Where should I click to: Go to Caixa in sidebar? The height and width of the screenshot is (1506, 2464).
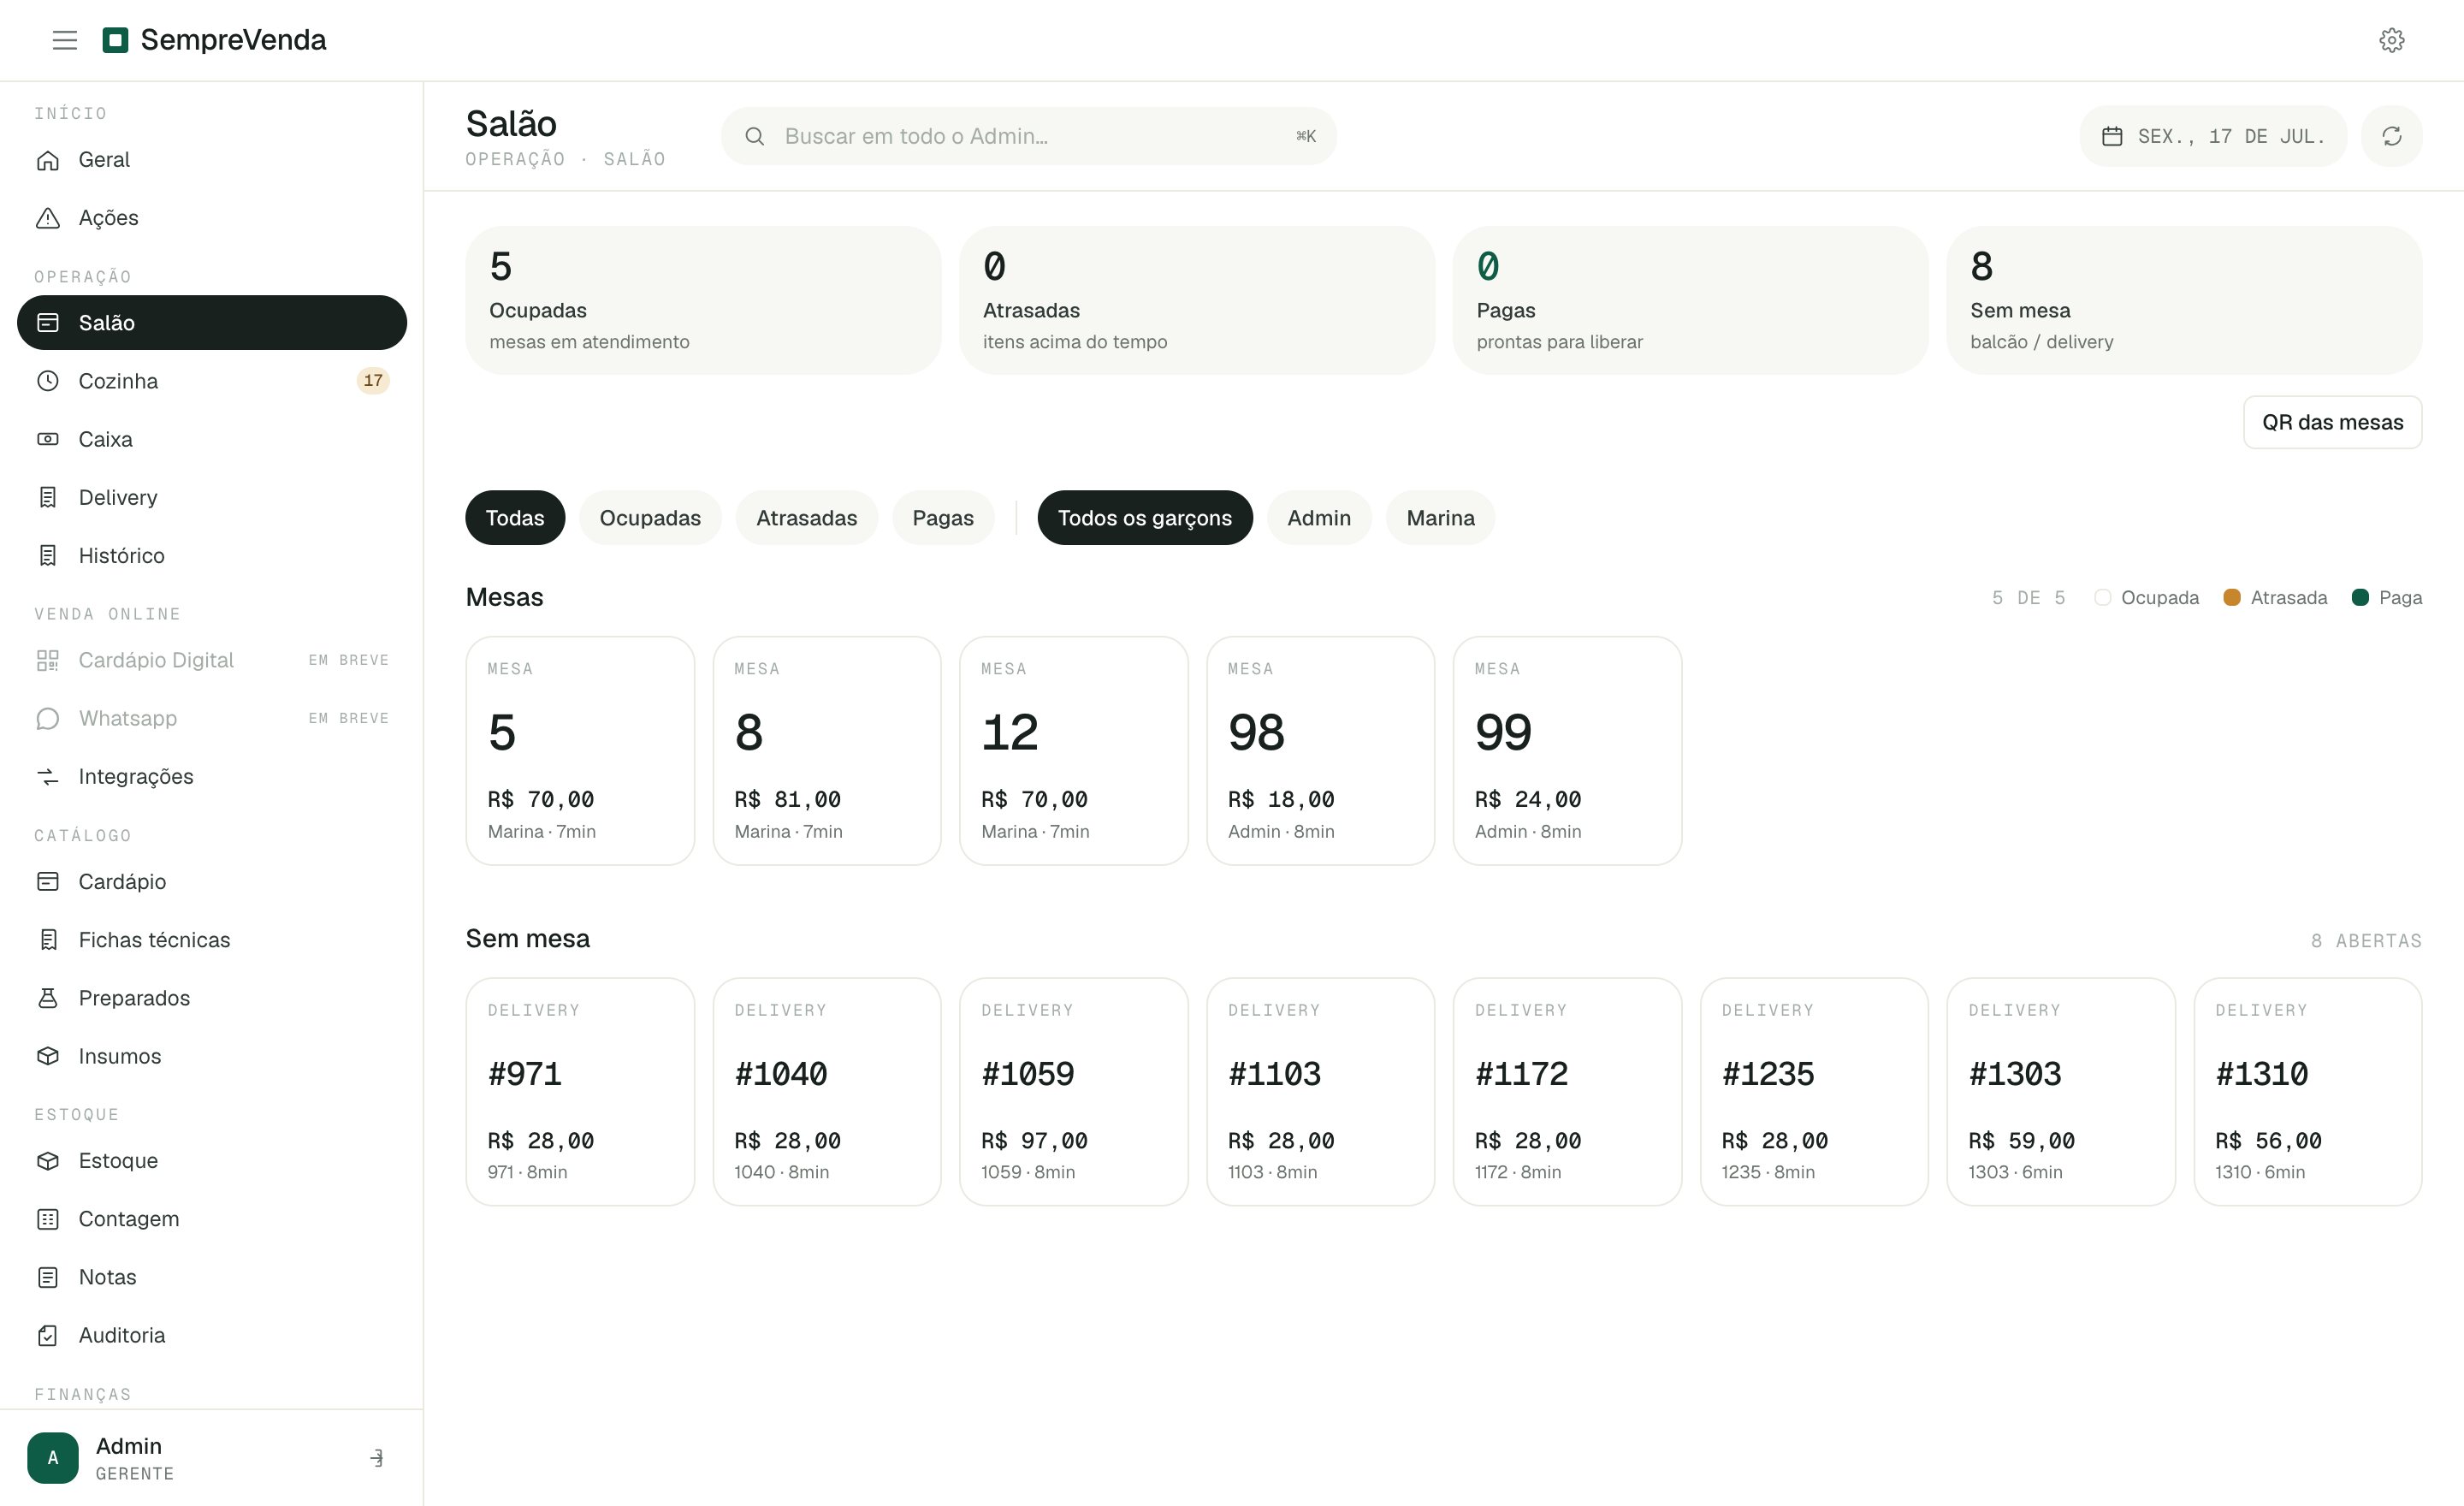tap(212, 439)
